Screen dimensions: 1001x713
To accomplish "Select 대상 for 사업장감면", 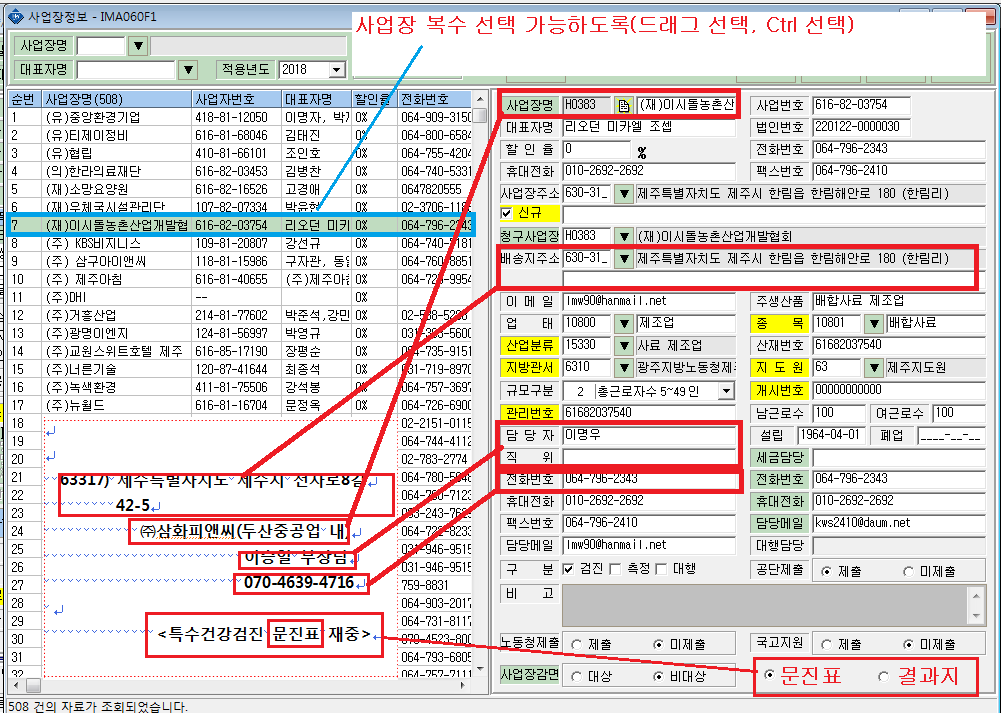I will 576,676.
